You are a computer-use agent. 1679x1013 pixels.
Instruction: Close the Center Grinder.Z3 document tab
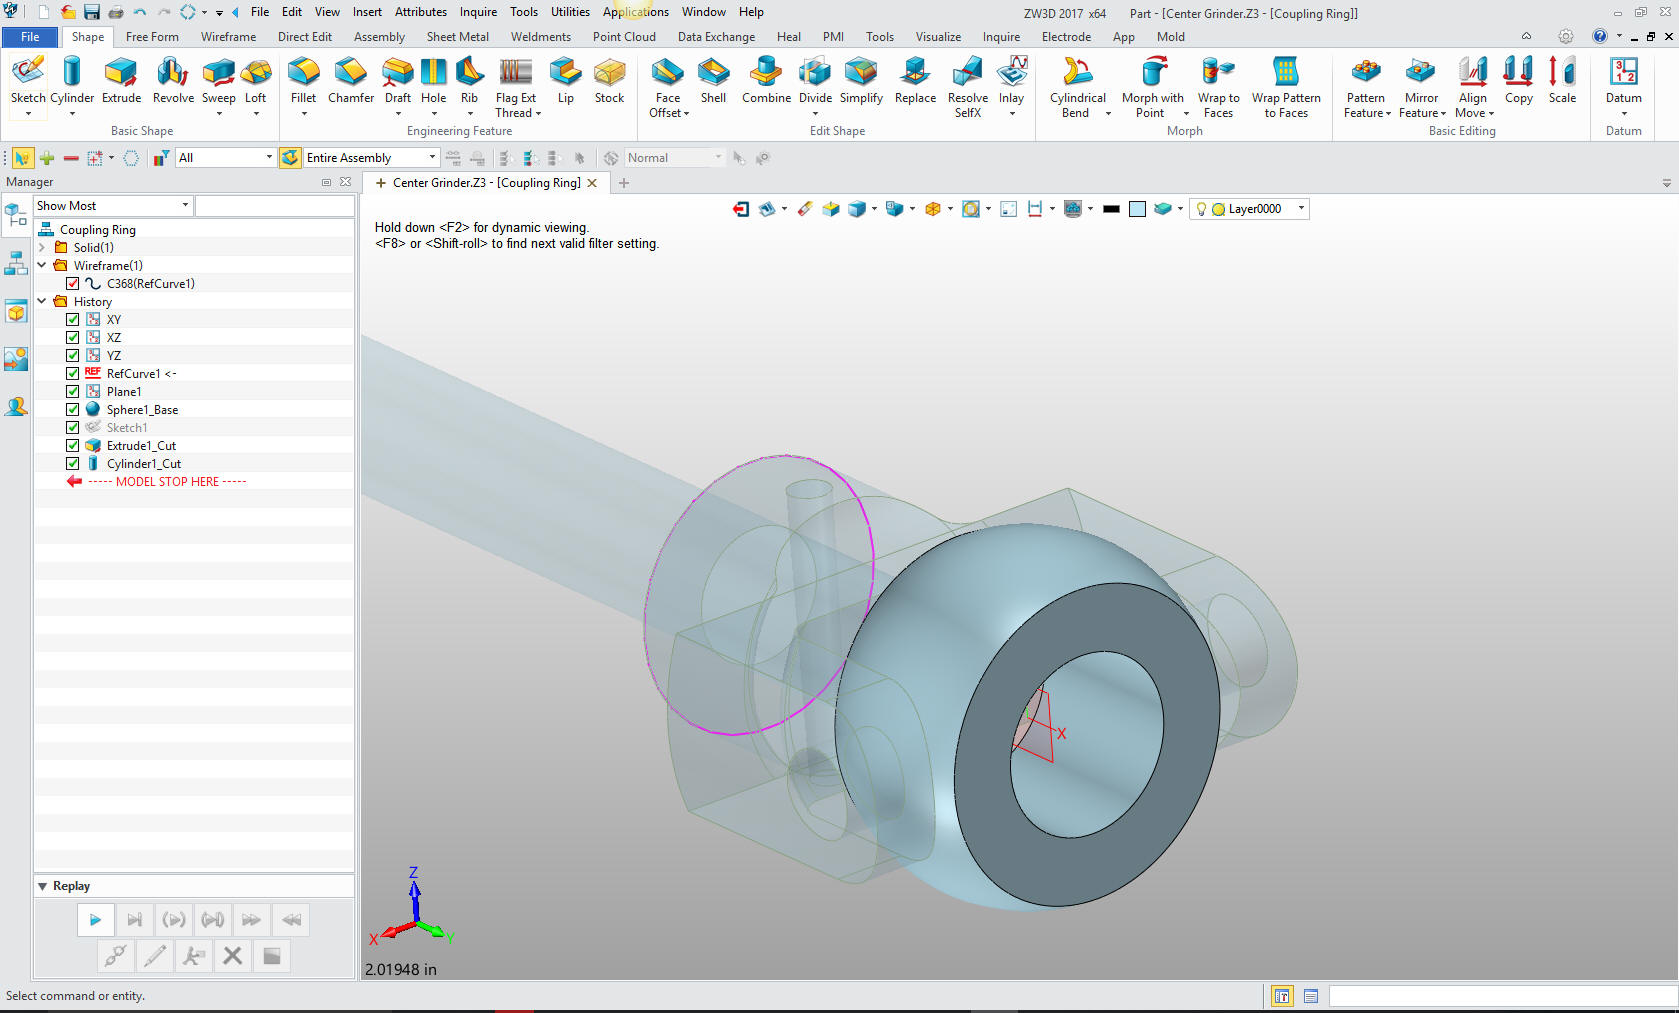click(x=592, y=183)
